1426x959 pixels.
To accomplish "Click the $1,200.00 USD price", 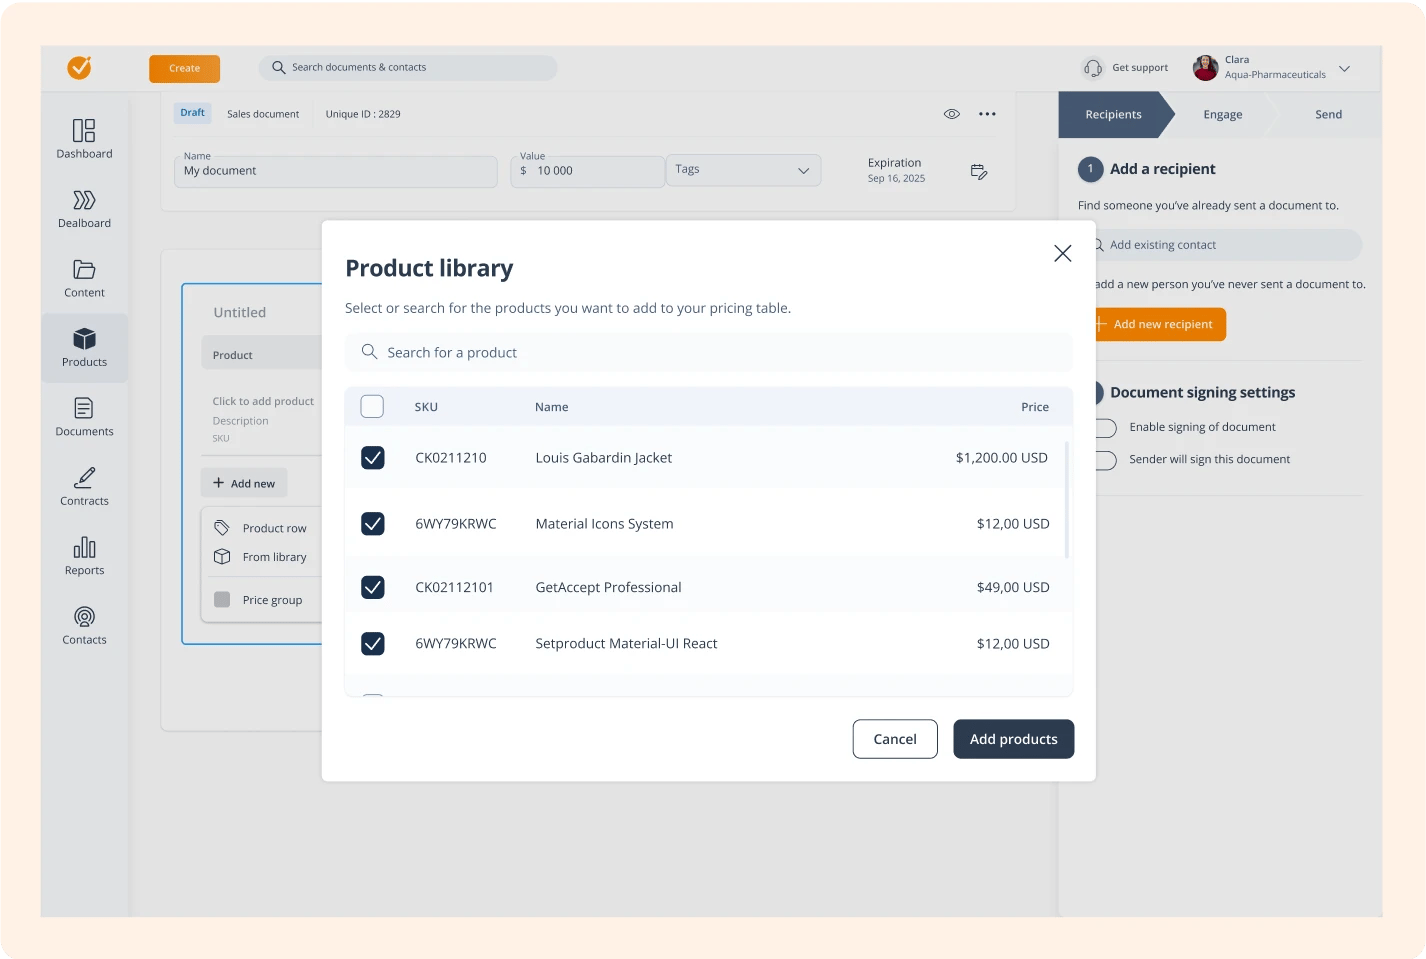I will pos(1002,458).
